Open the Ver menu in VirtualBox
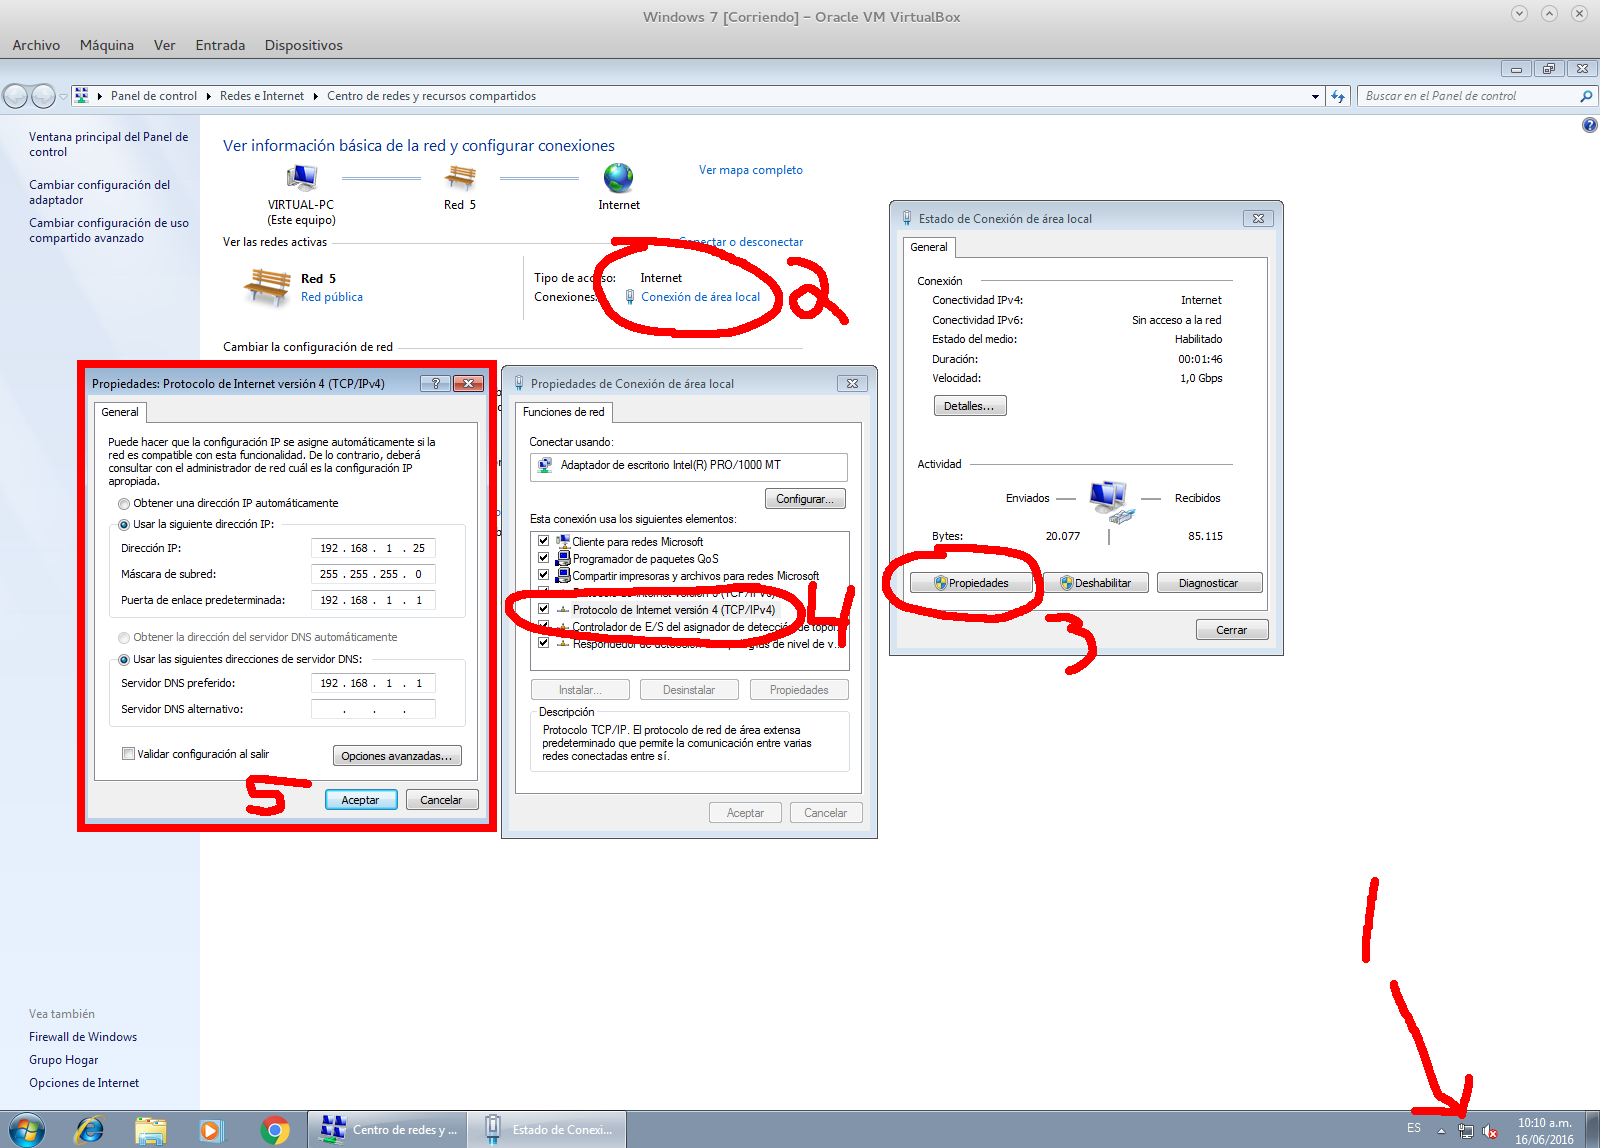This screenshot has height=1148, width=1600. [x=165, y=45]
